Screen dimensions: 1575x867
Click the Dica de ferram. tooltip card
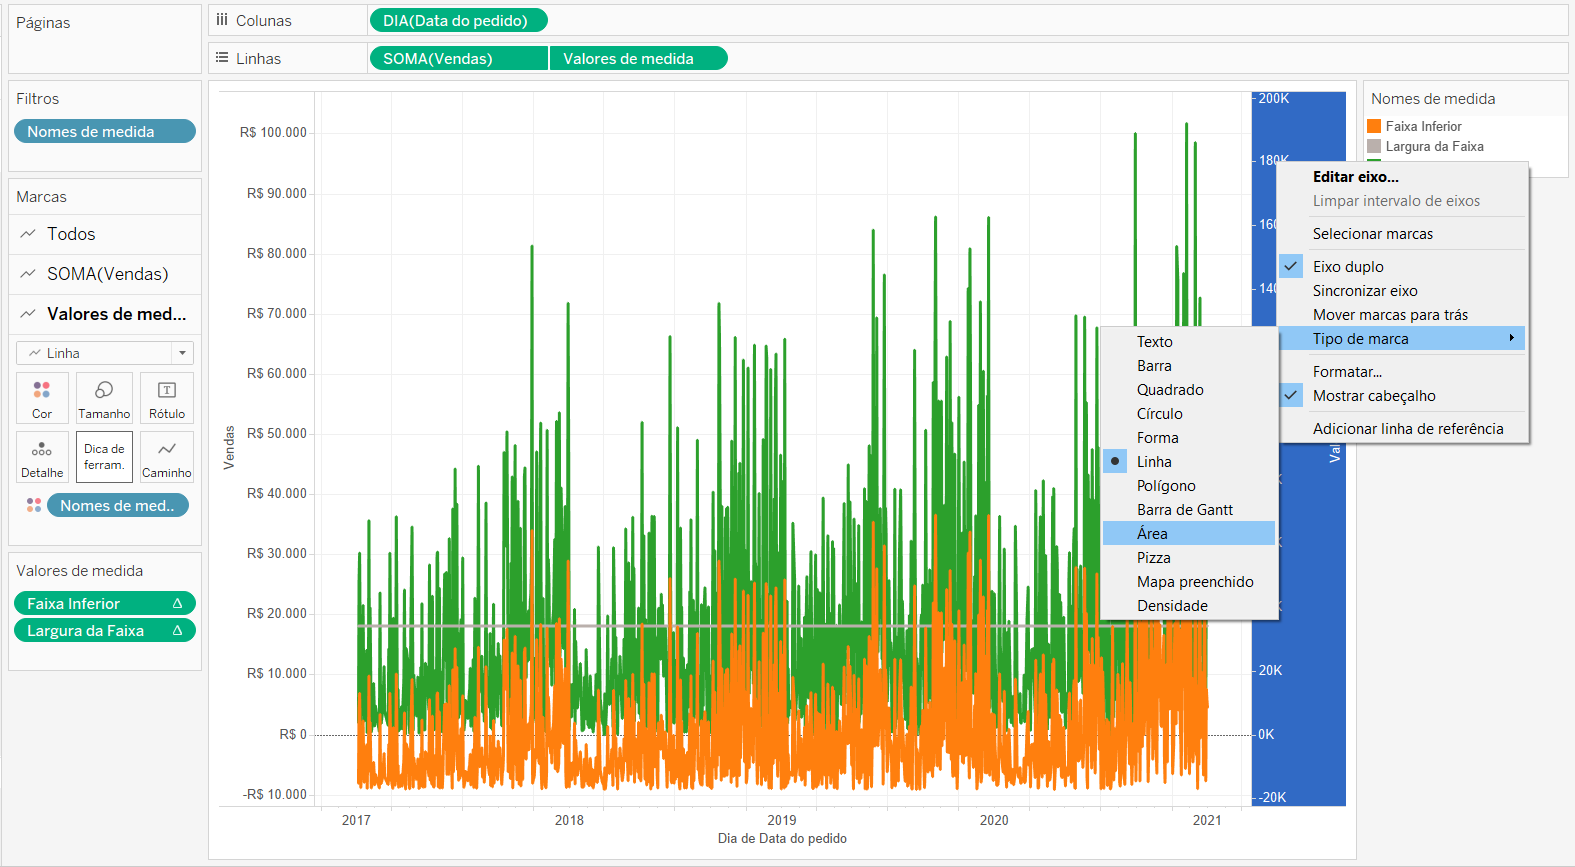pyautogui.click(x=104, y=457)
